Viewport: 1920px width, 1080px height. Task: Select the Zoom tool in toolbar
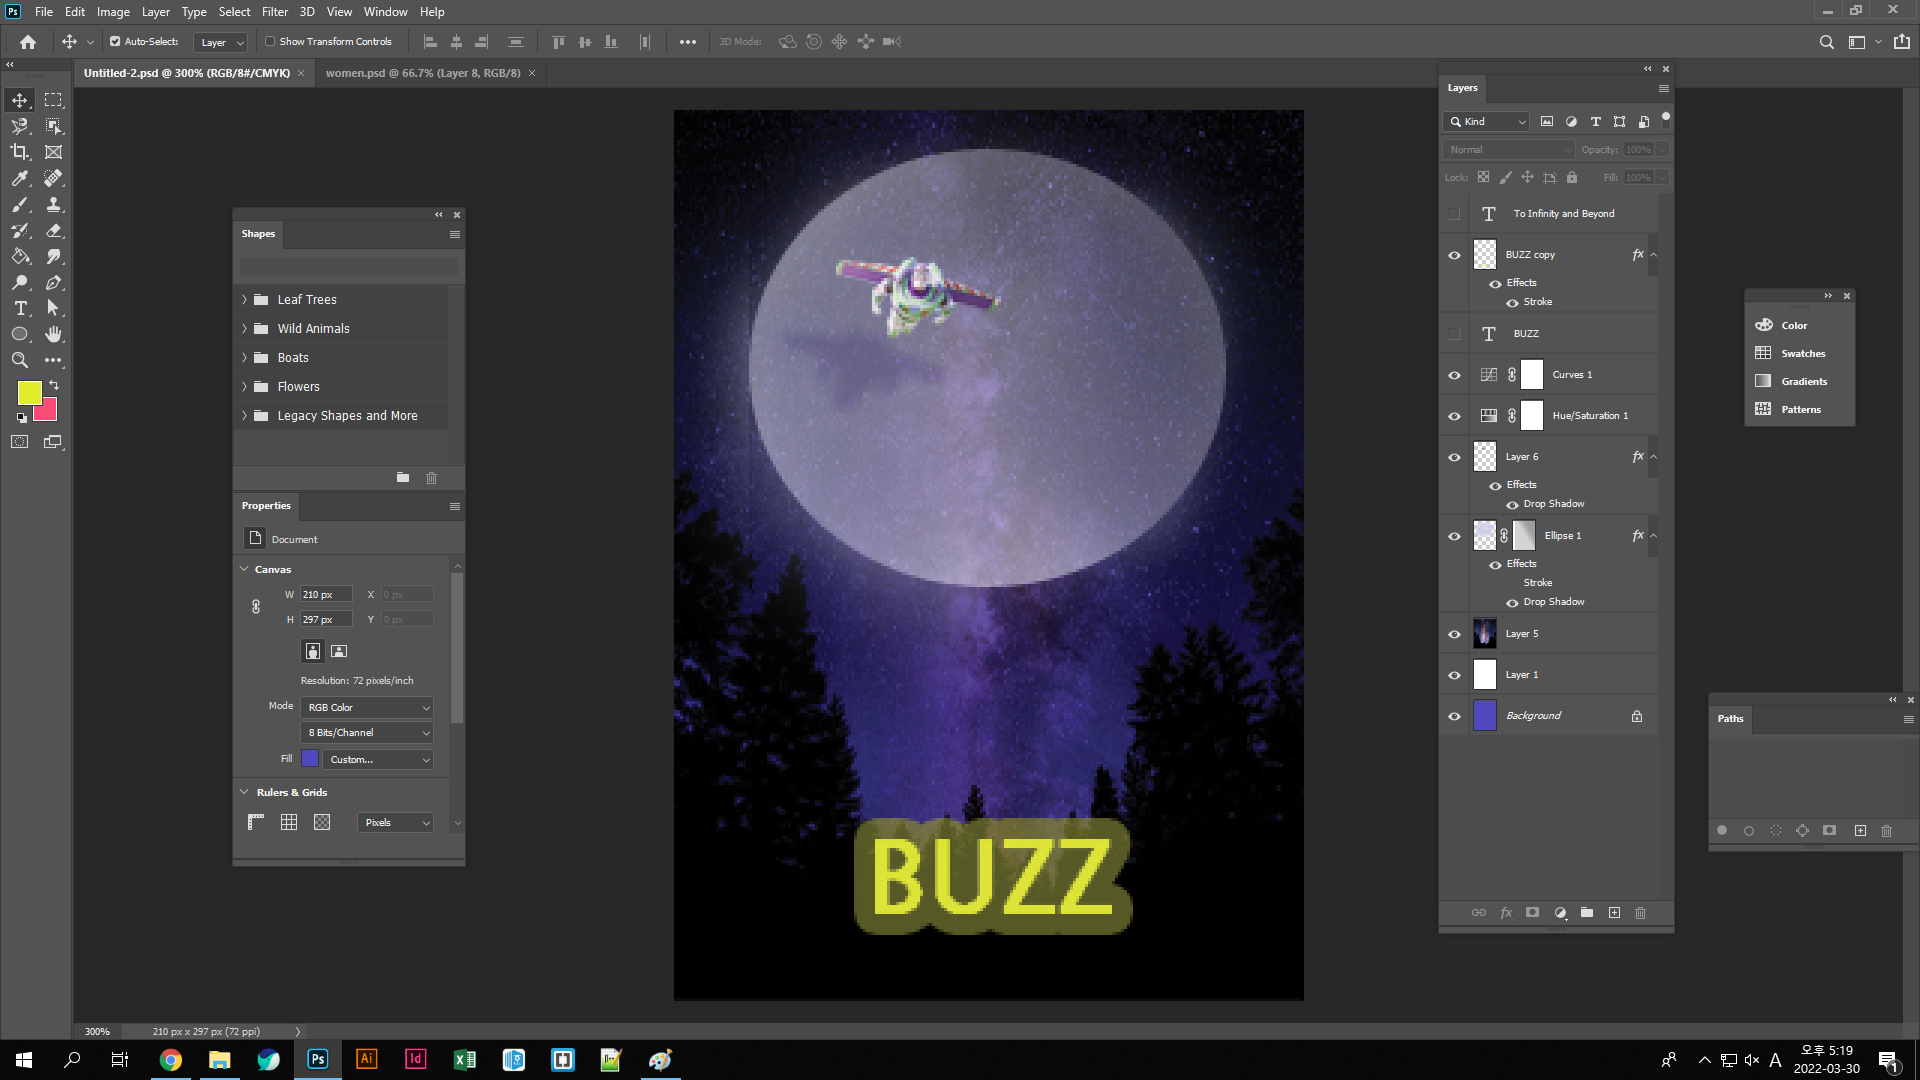(20, 360)
